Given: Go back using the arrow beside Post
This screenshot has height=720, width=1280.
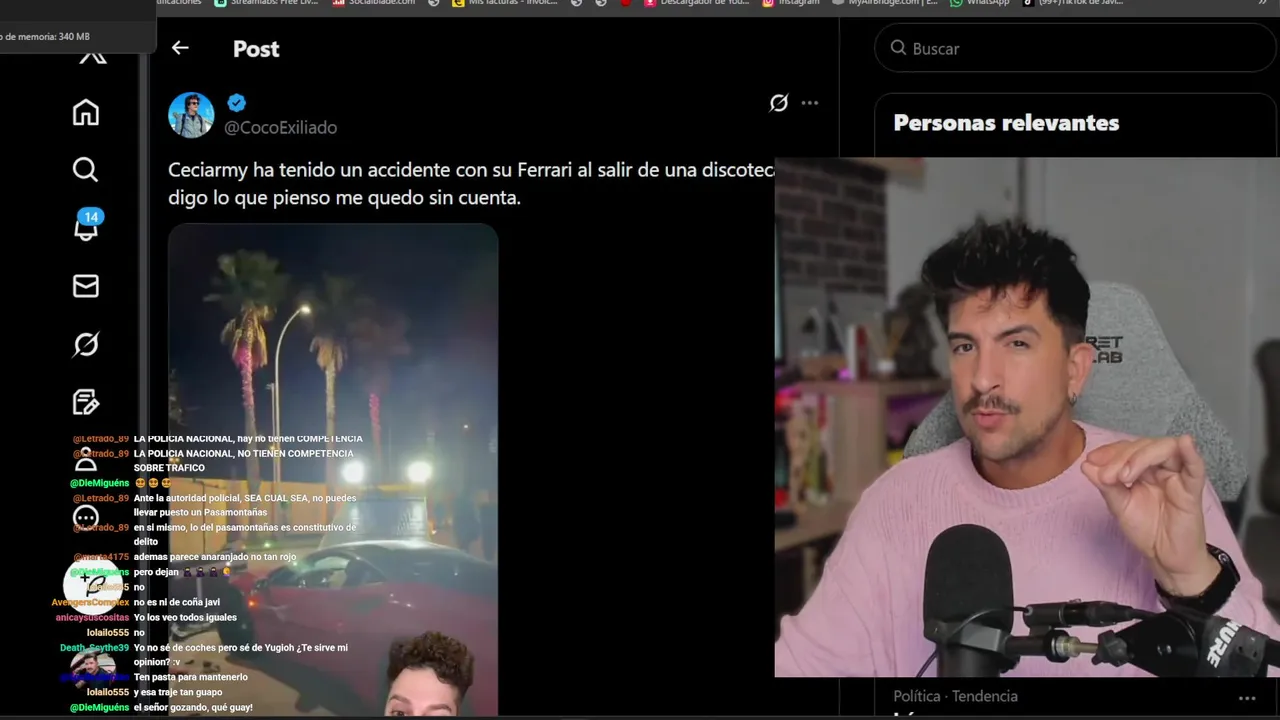Looking at the screenshot, I should [x=180, y=48].
